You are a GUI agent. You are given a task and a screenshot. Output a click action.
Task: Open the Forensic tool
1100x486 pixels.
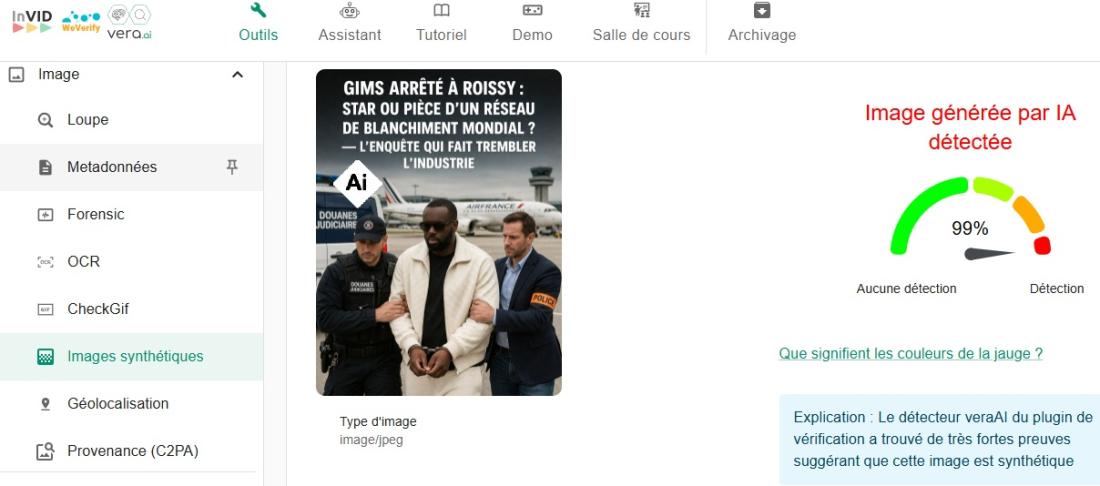(132, 215)
